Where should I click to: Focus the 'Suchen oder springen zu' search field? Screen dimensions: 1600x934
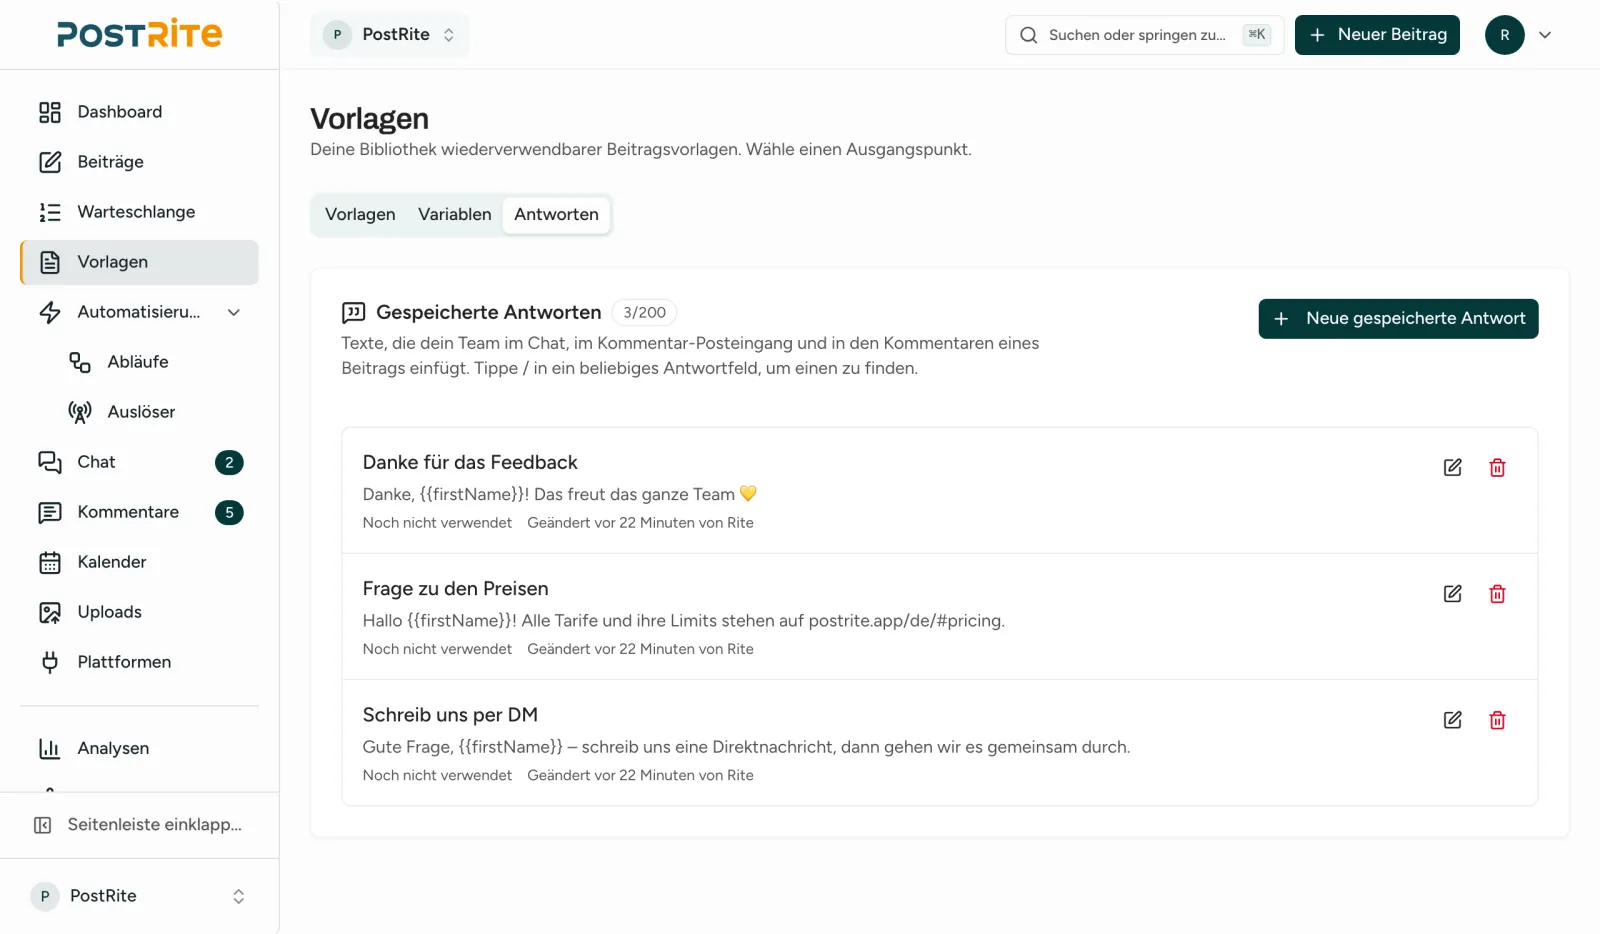[x=1144, y=35]
